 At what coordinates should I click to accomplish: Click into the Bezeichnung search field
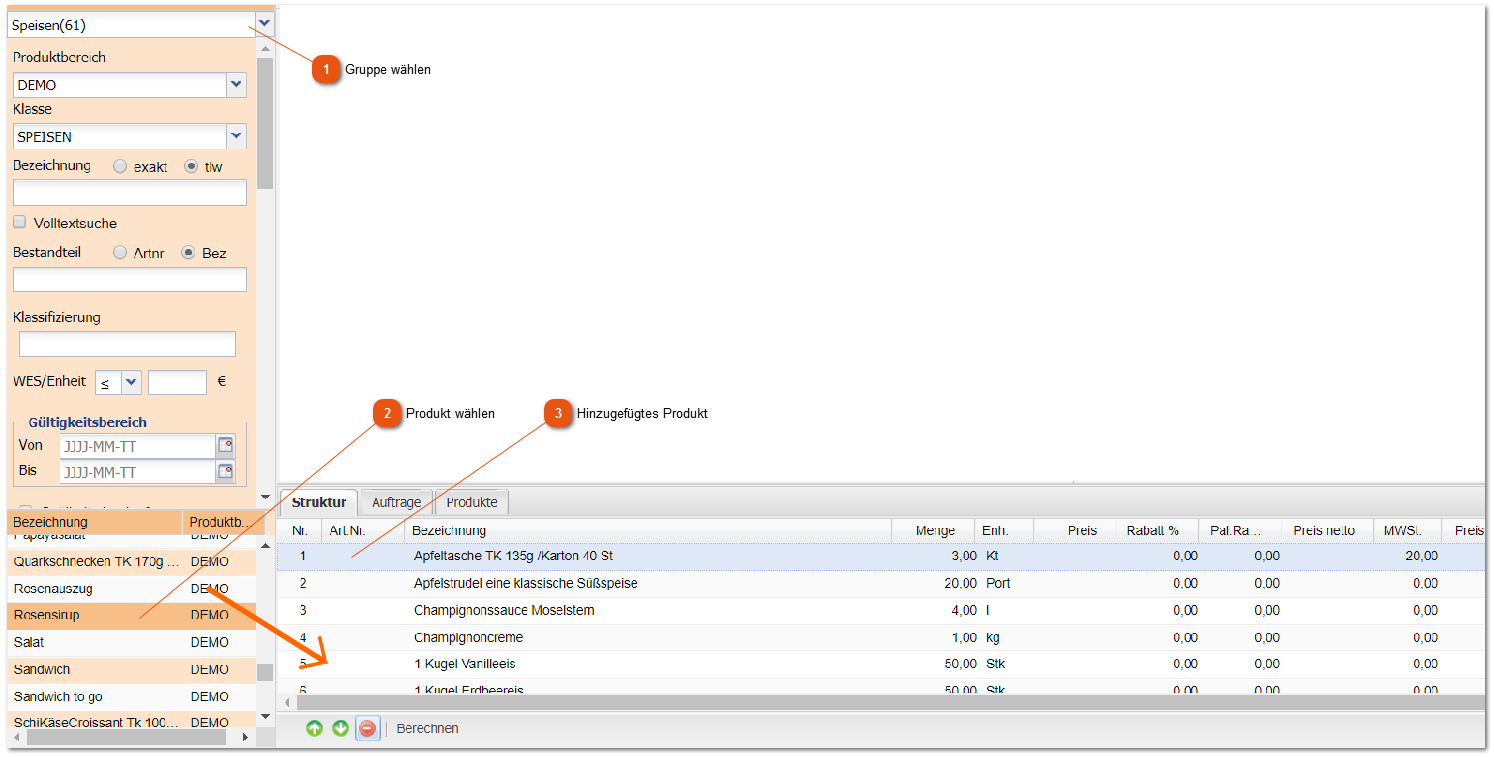click(130, 193)
